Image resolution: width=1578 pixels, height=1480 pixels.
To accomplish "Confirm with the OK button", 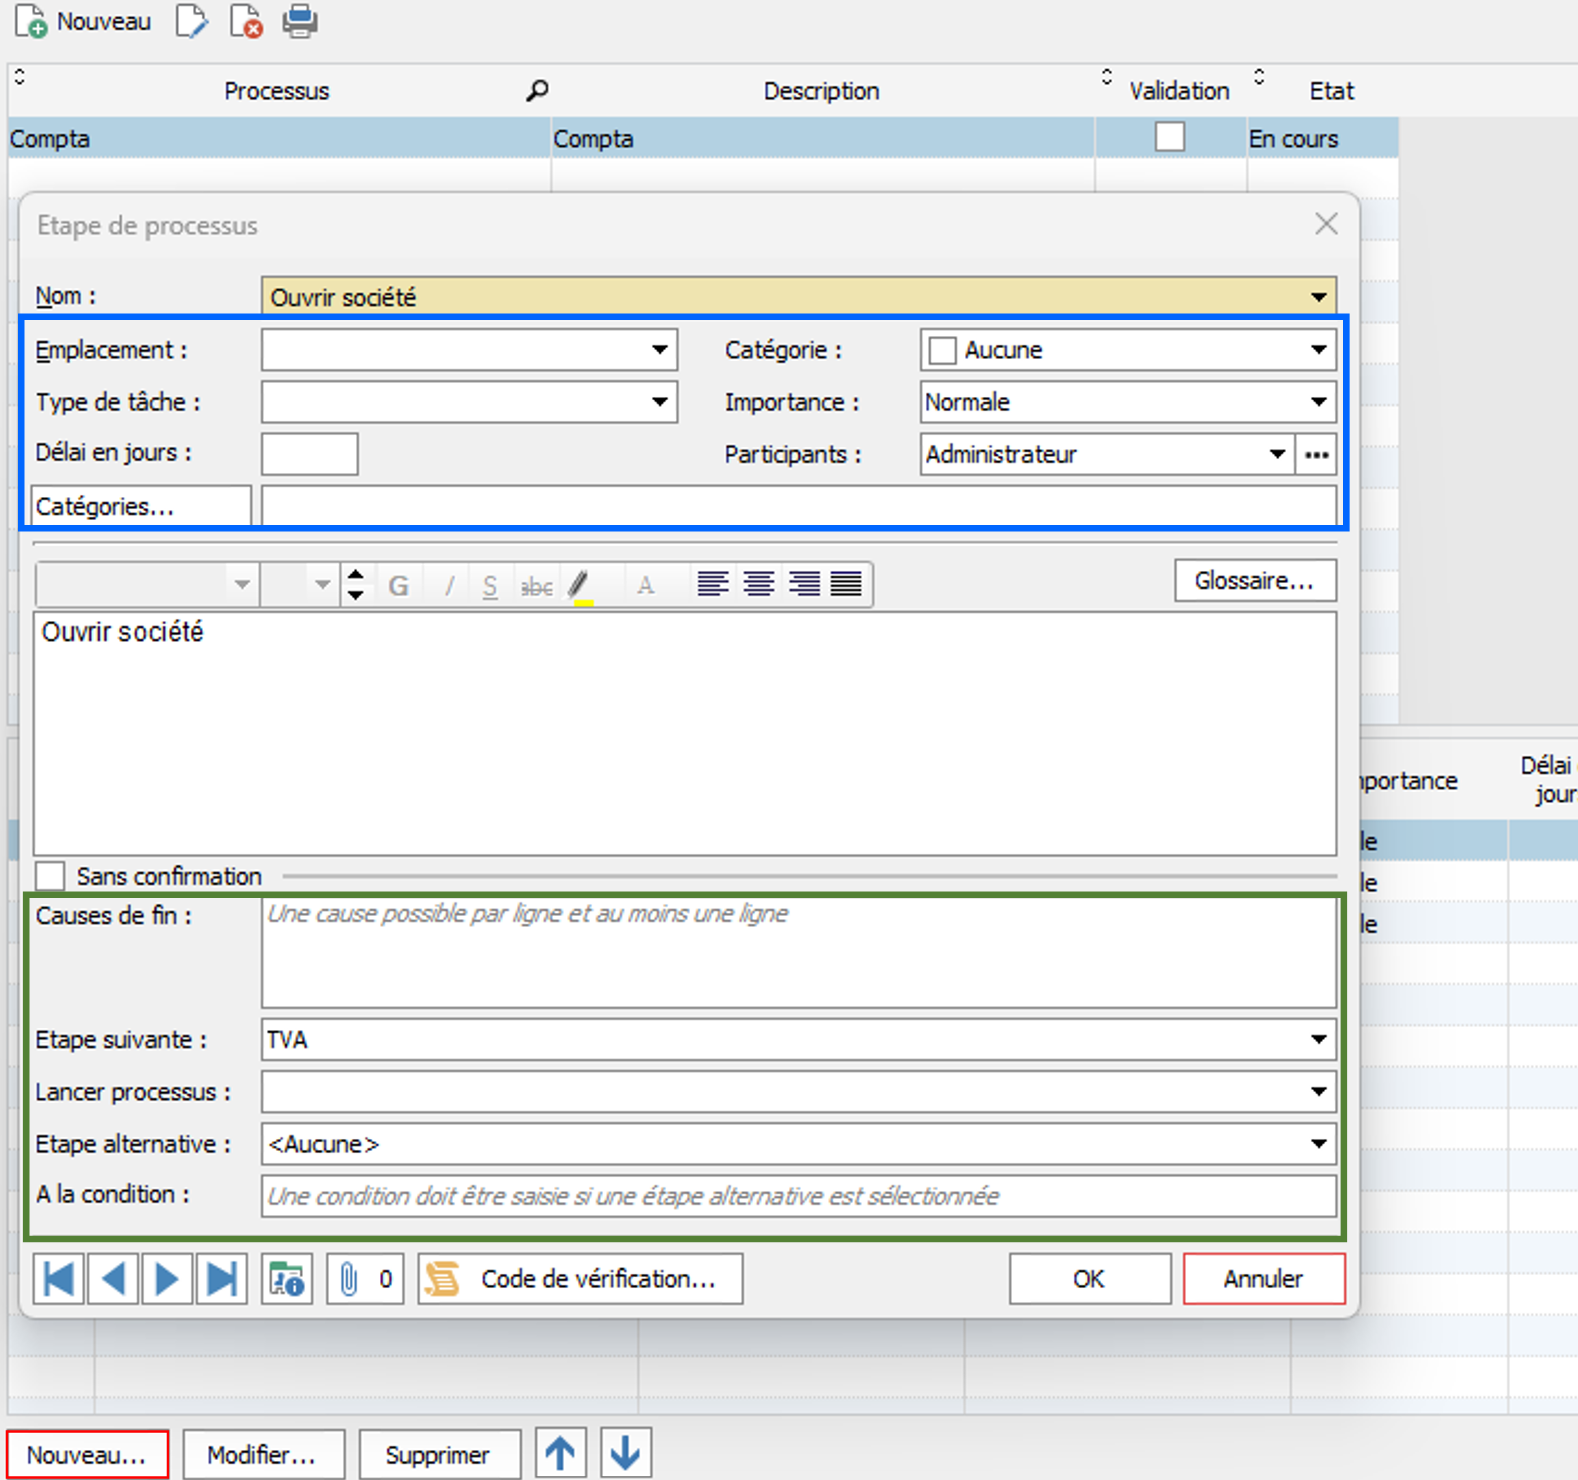I will tap(1090, 1279).
